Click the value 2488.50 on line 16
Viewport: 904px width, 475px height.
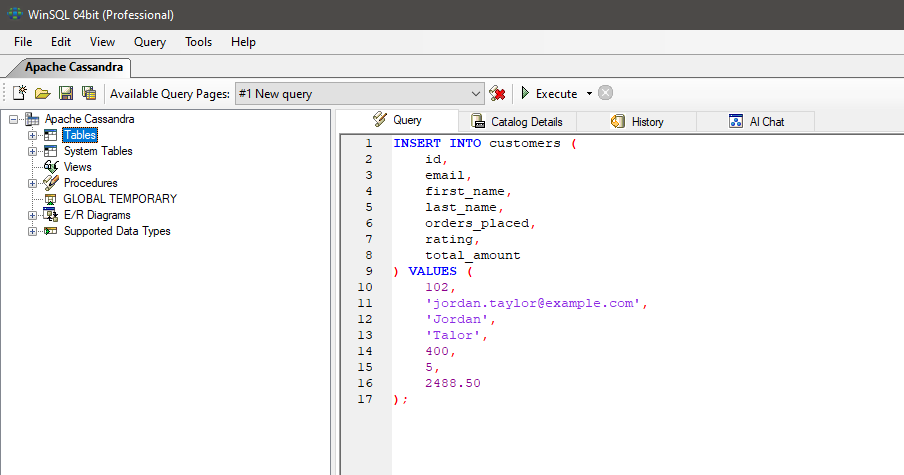453,383
